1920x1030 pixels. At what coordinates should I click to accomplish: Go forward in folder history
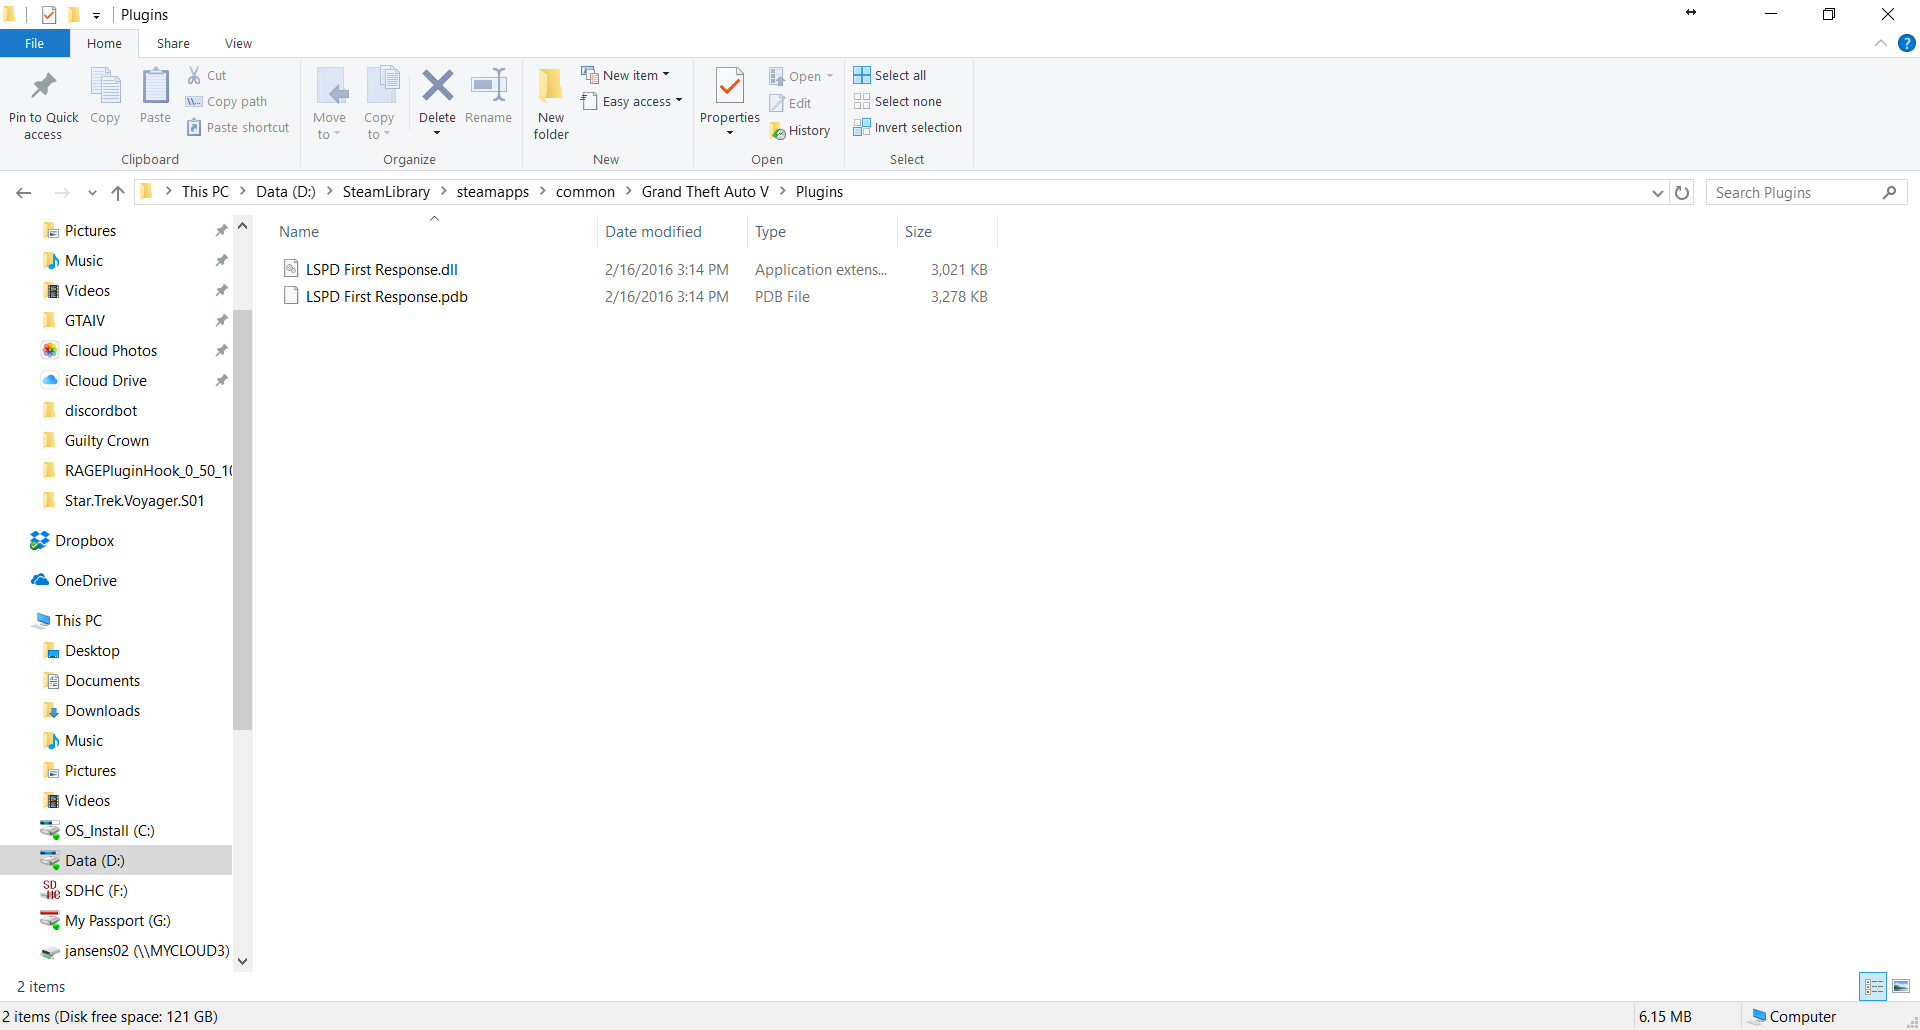tap(62, 192)
